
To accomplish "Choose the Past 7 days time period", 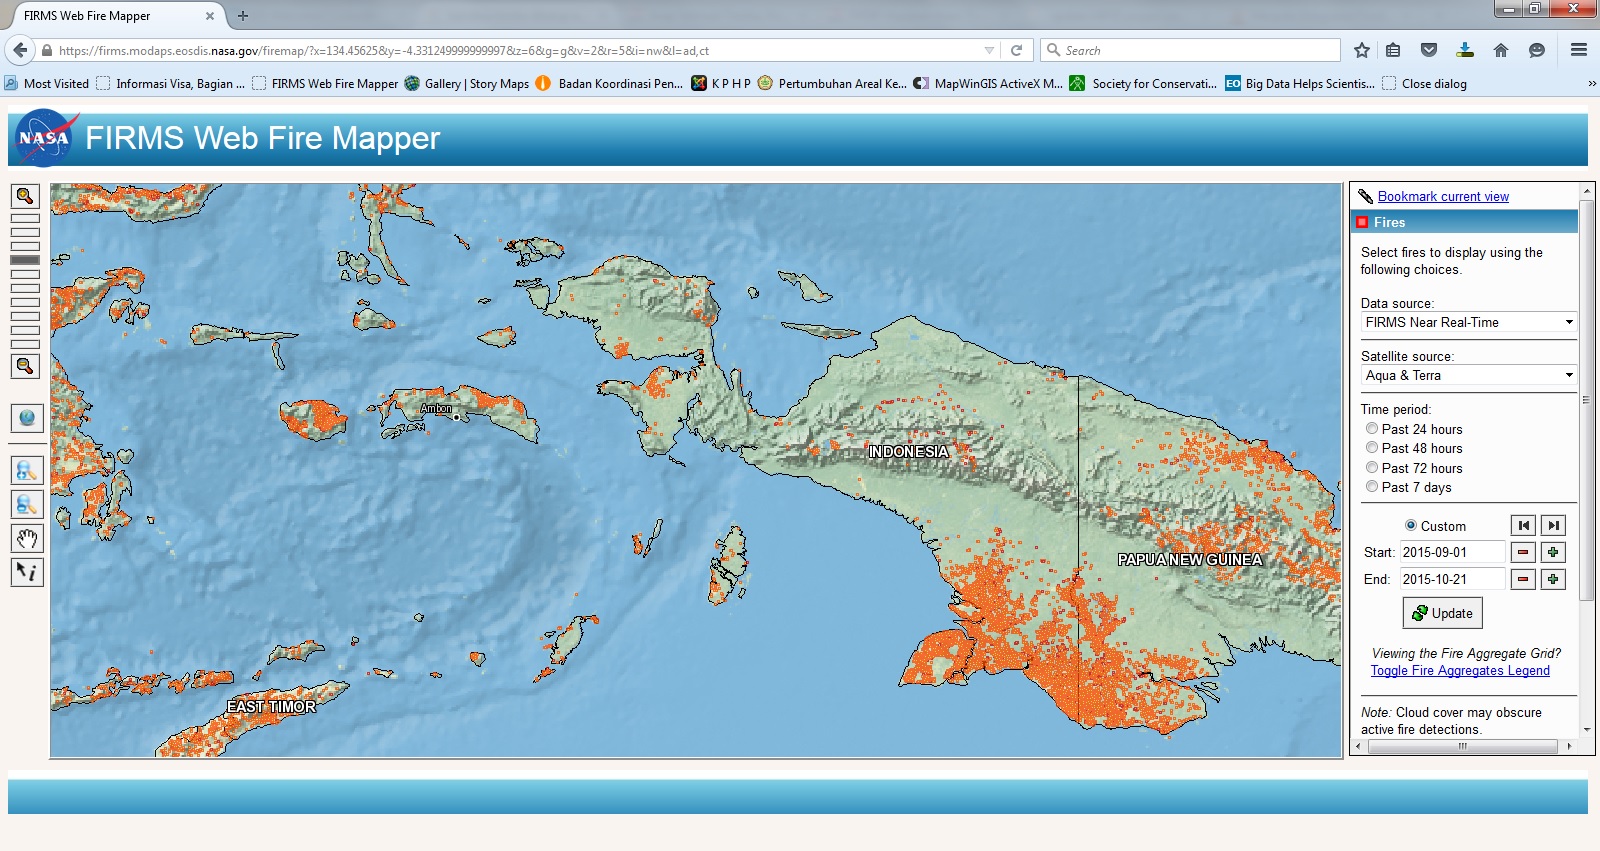I will coord(1372,487).
